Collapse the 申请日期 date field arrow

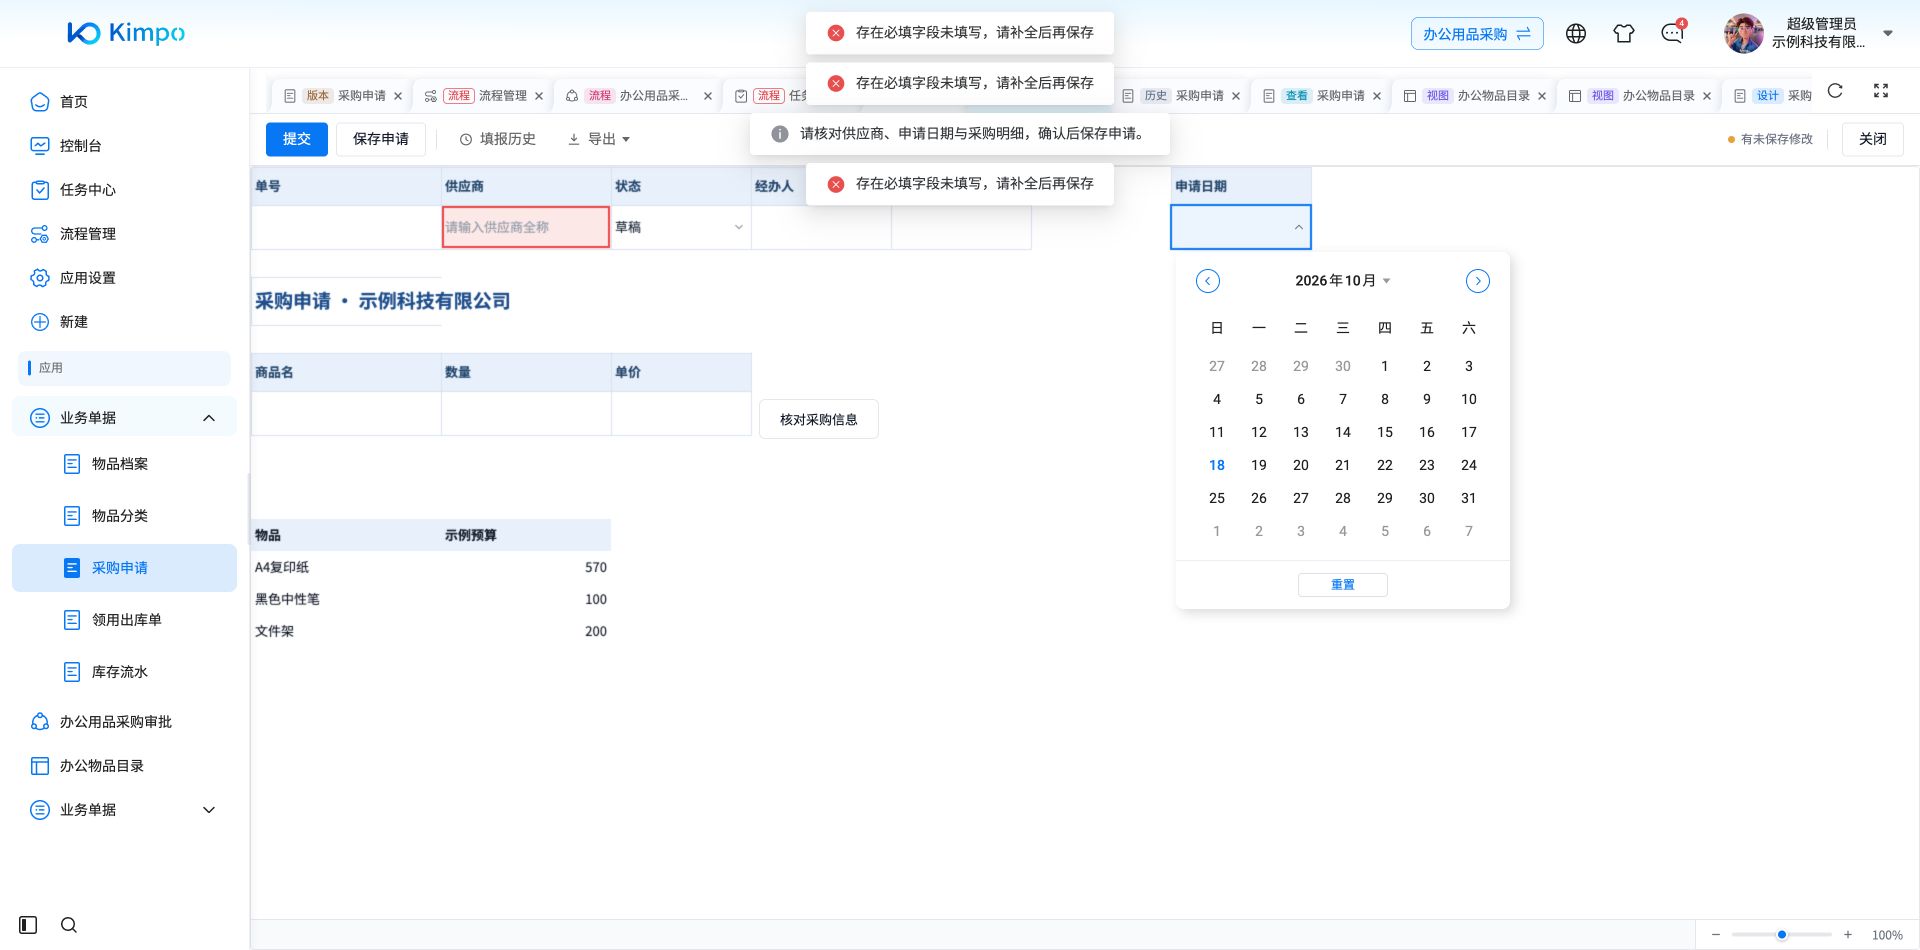tap(1298, 228)
